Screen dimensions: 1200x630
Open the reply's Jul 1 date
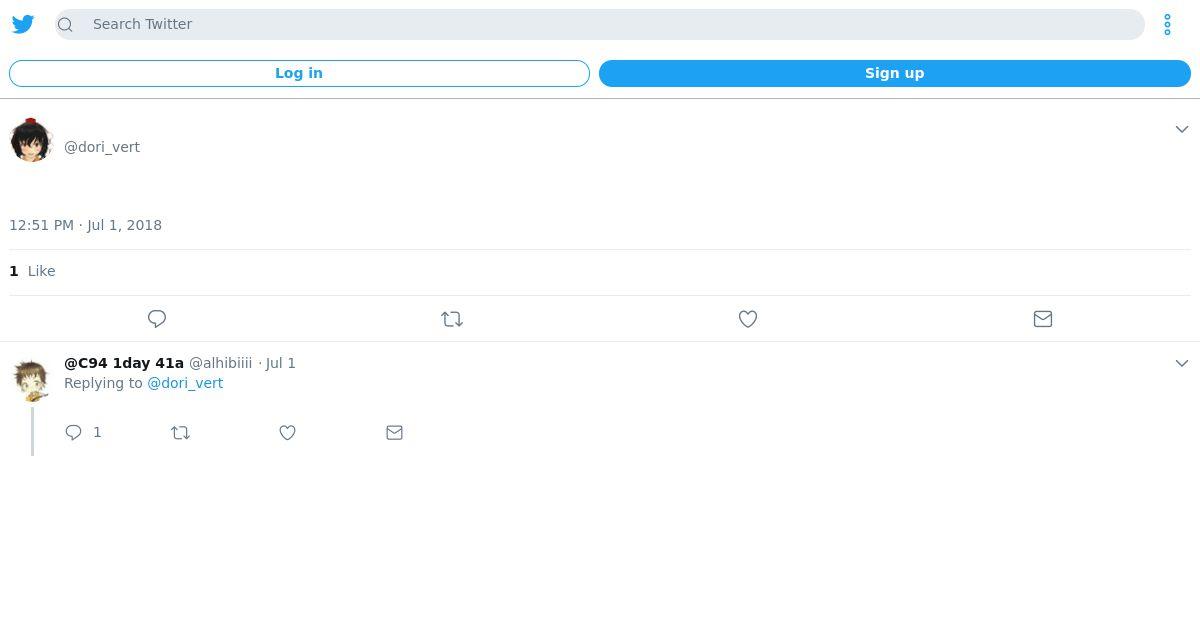point(281,363)
